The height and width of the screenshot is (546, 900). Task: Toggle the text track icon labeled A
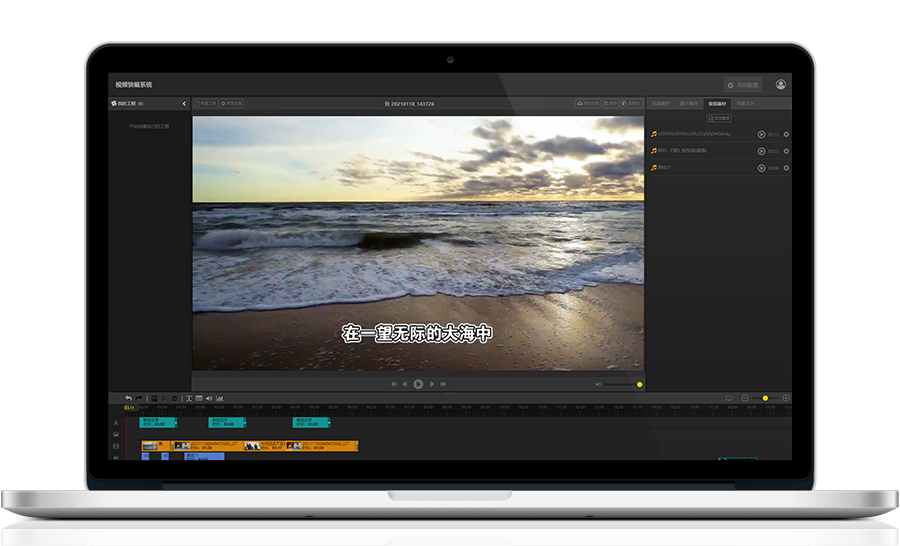(x=116, y=423)
